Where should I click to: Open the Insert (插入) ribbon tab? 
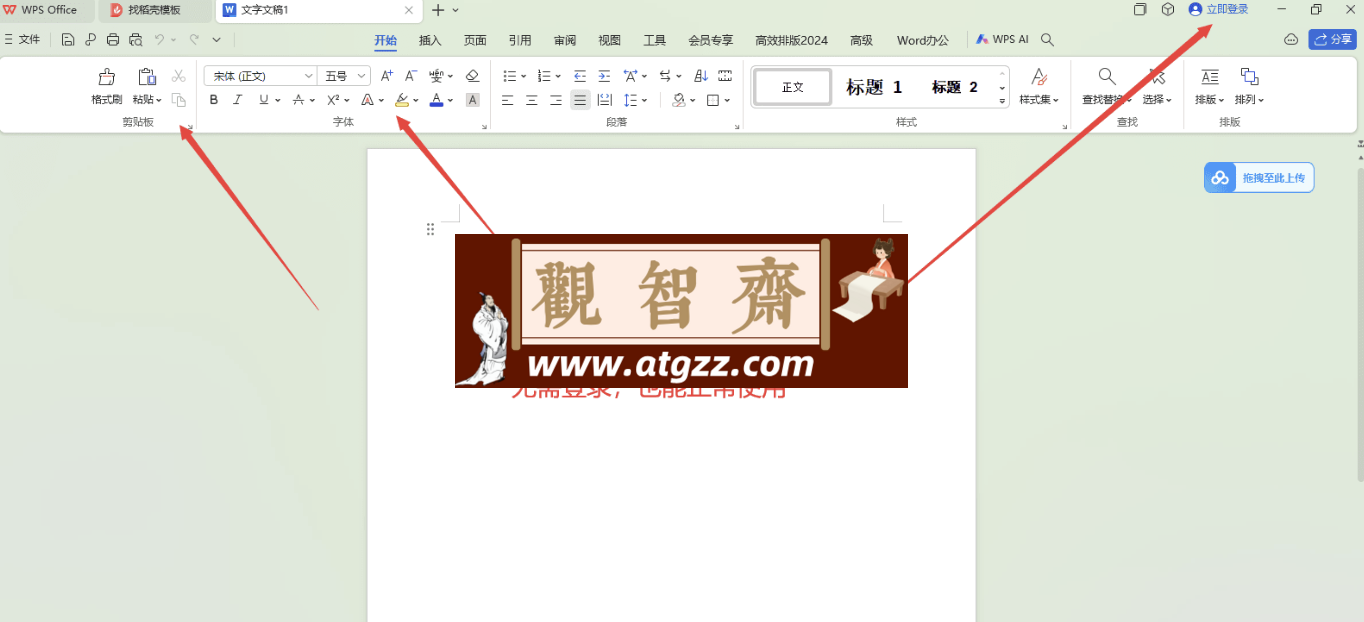tap(430, 40)
